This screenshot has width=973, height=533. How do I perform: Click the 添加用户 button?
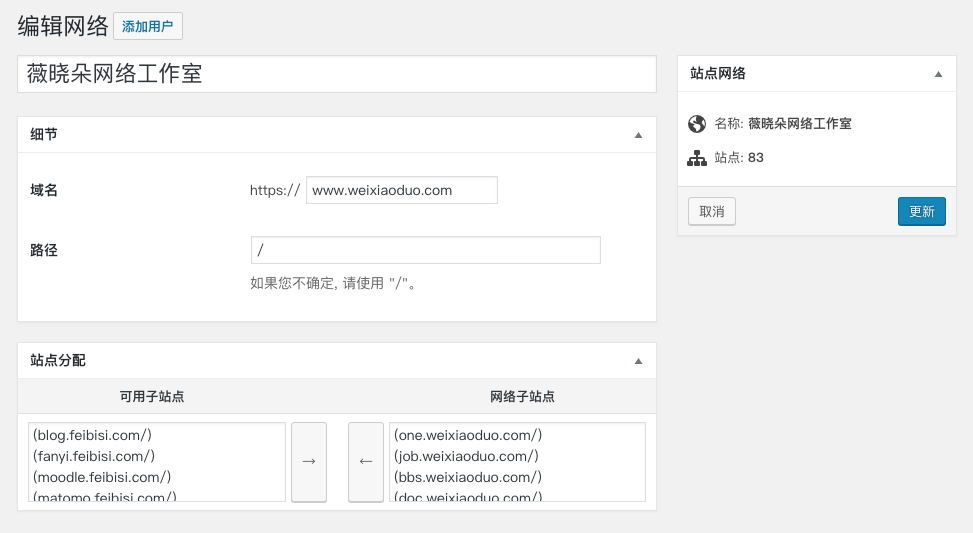[148, 27]
